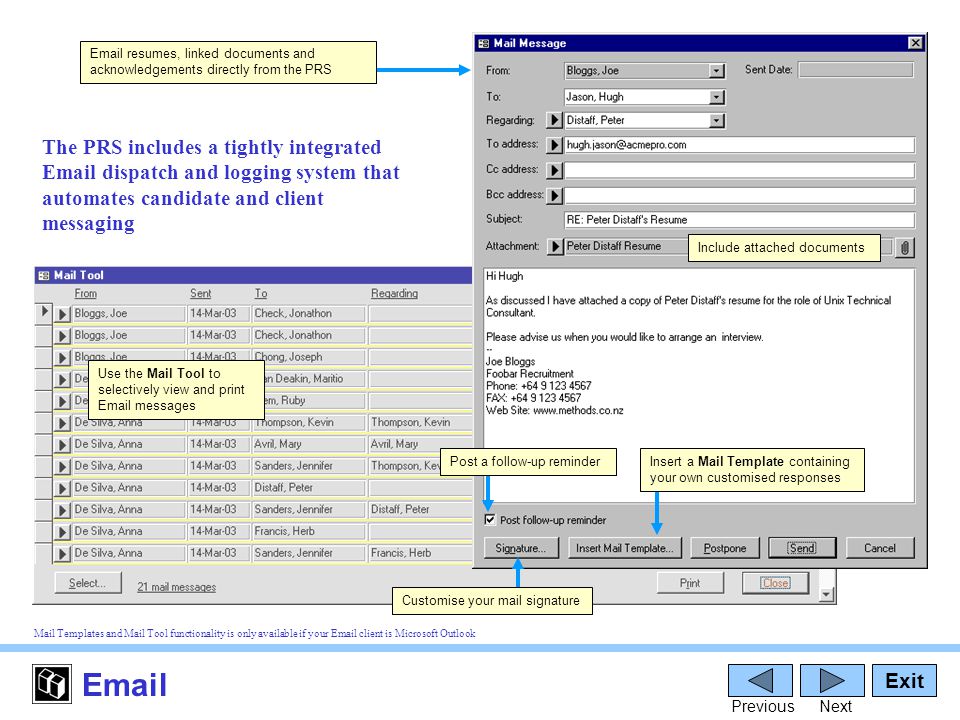Click Postpone button
Viewport: 960px width, 720px height.
click(x=725, y=548)
